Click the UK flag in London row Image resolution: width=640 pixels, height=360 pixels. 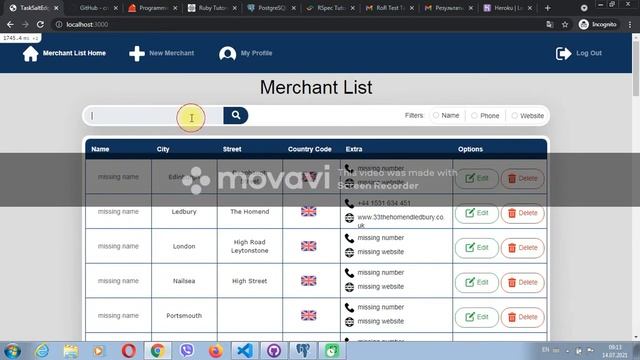[309, 246]
